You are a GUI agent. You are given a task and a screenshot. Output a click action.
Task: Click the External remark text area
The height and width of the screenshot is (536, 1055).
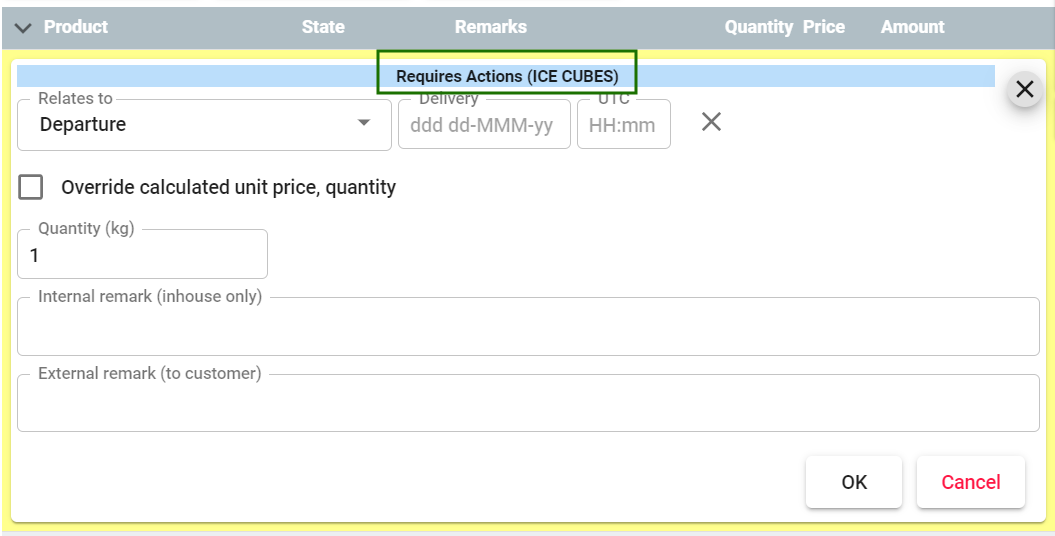point(528,403)
